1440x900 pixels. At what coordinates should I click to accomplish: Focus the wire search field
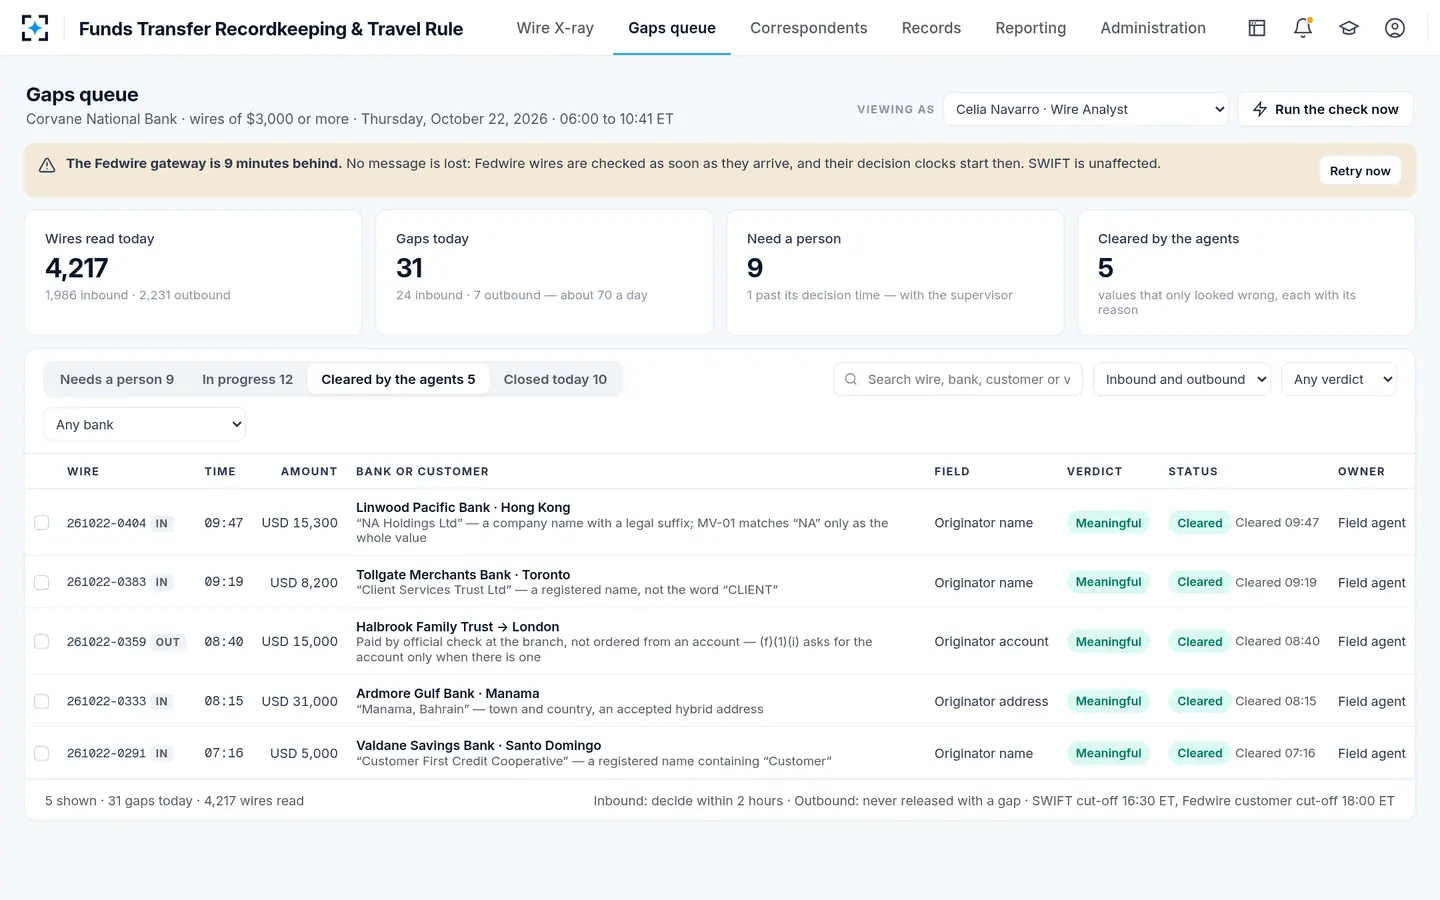pos(958,379)
